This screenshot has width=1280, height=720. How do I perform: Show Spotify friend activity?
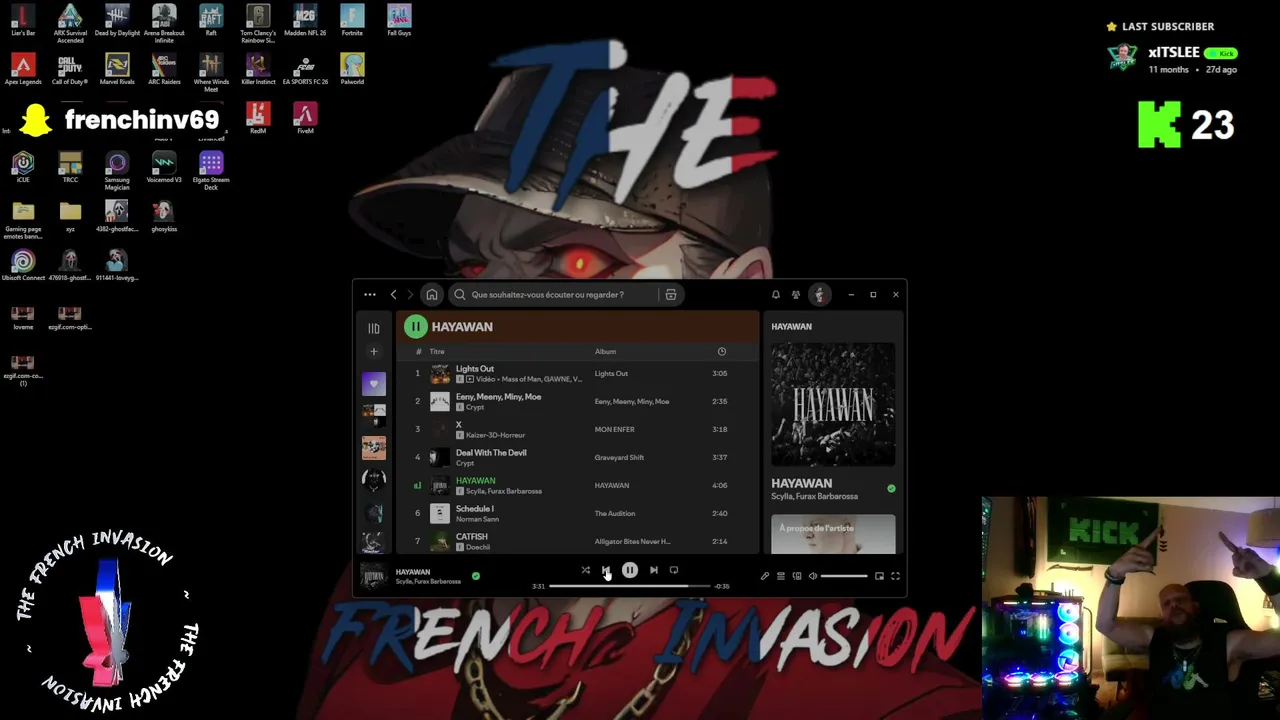point(796,295)
